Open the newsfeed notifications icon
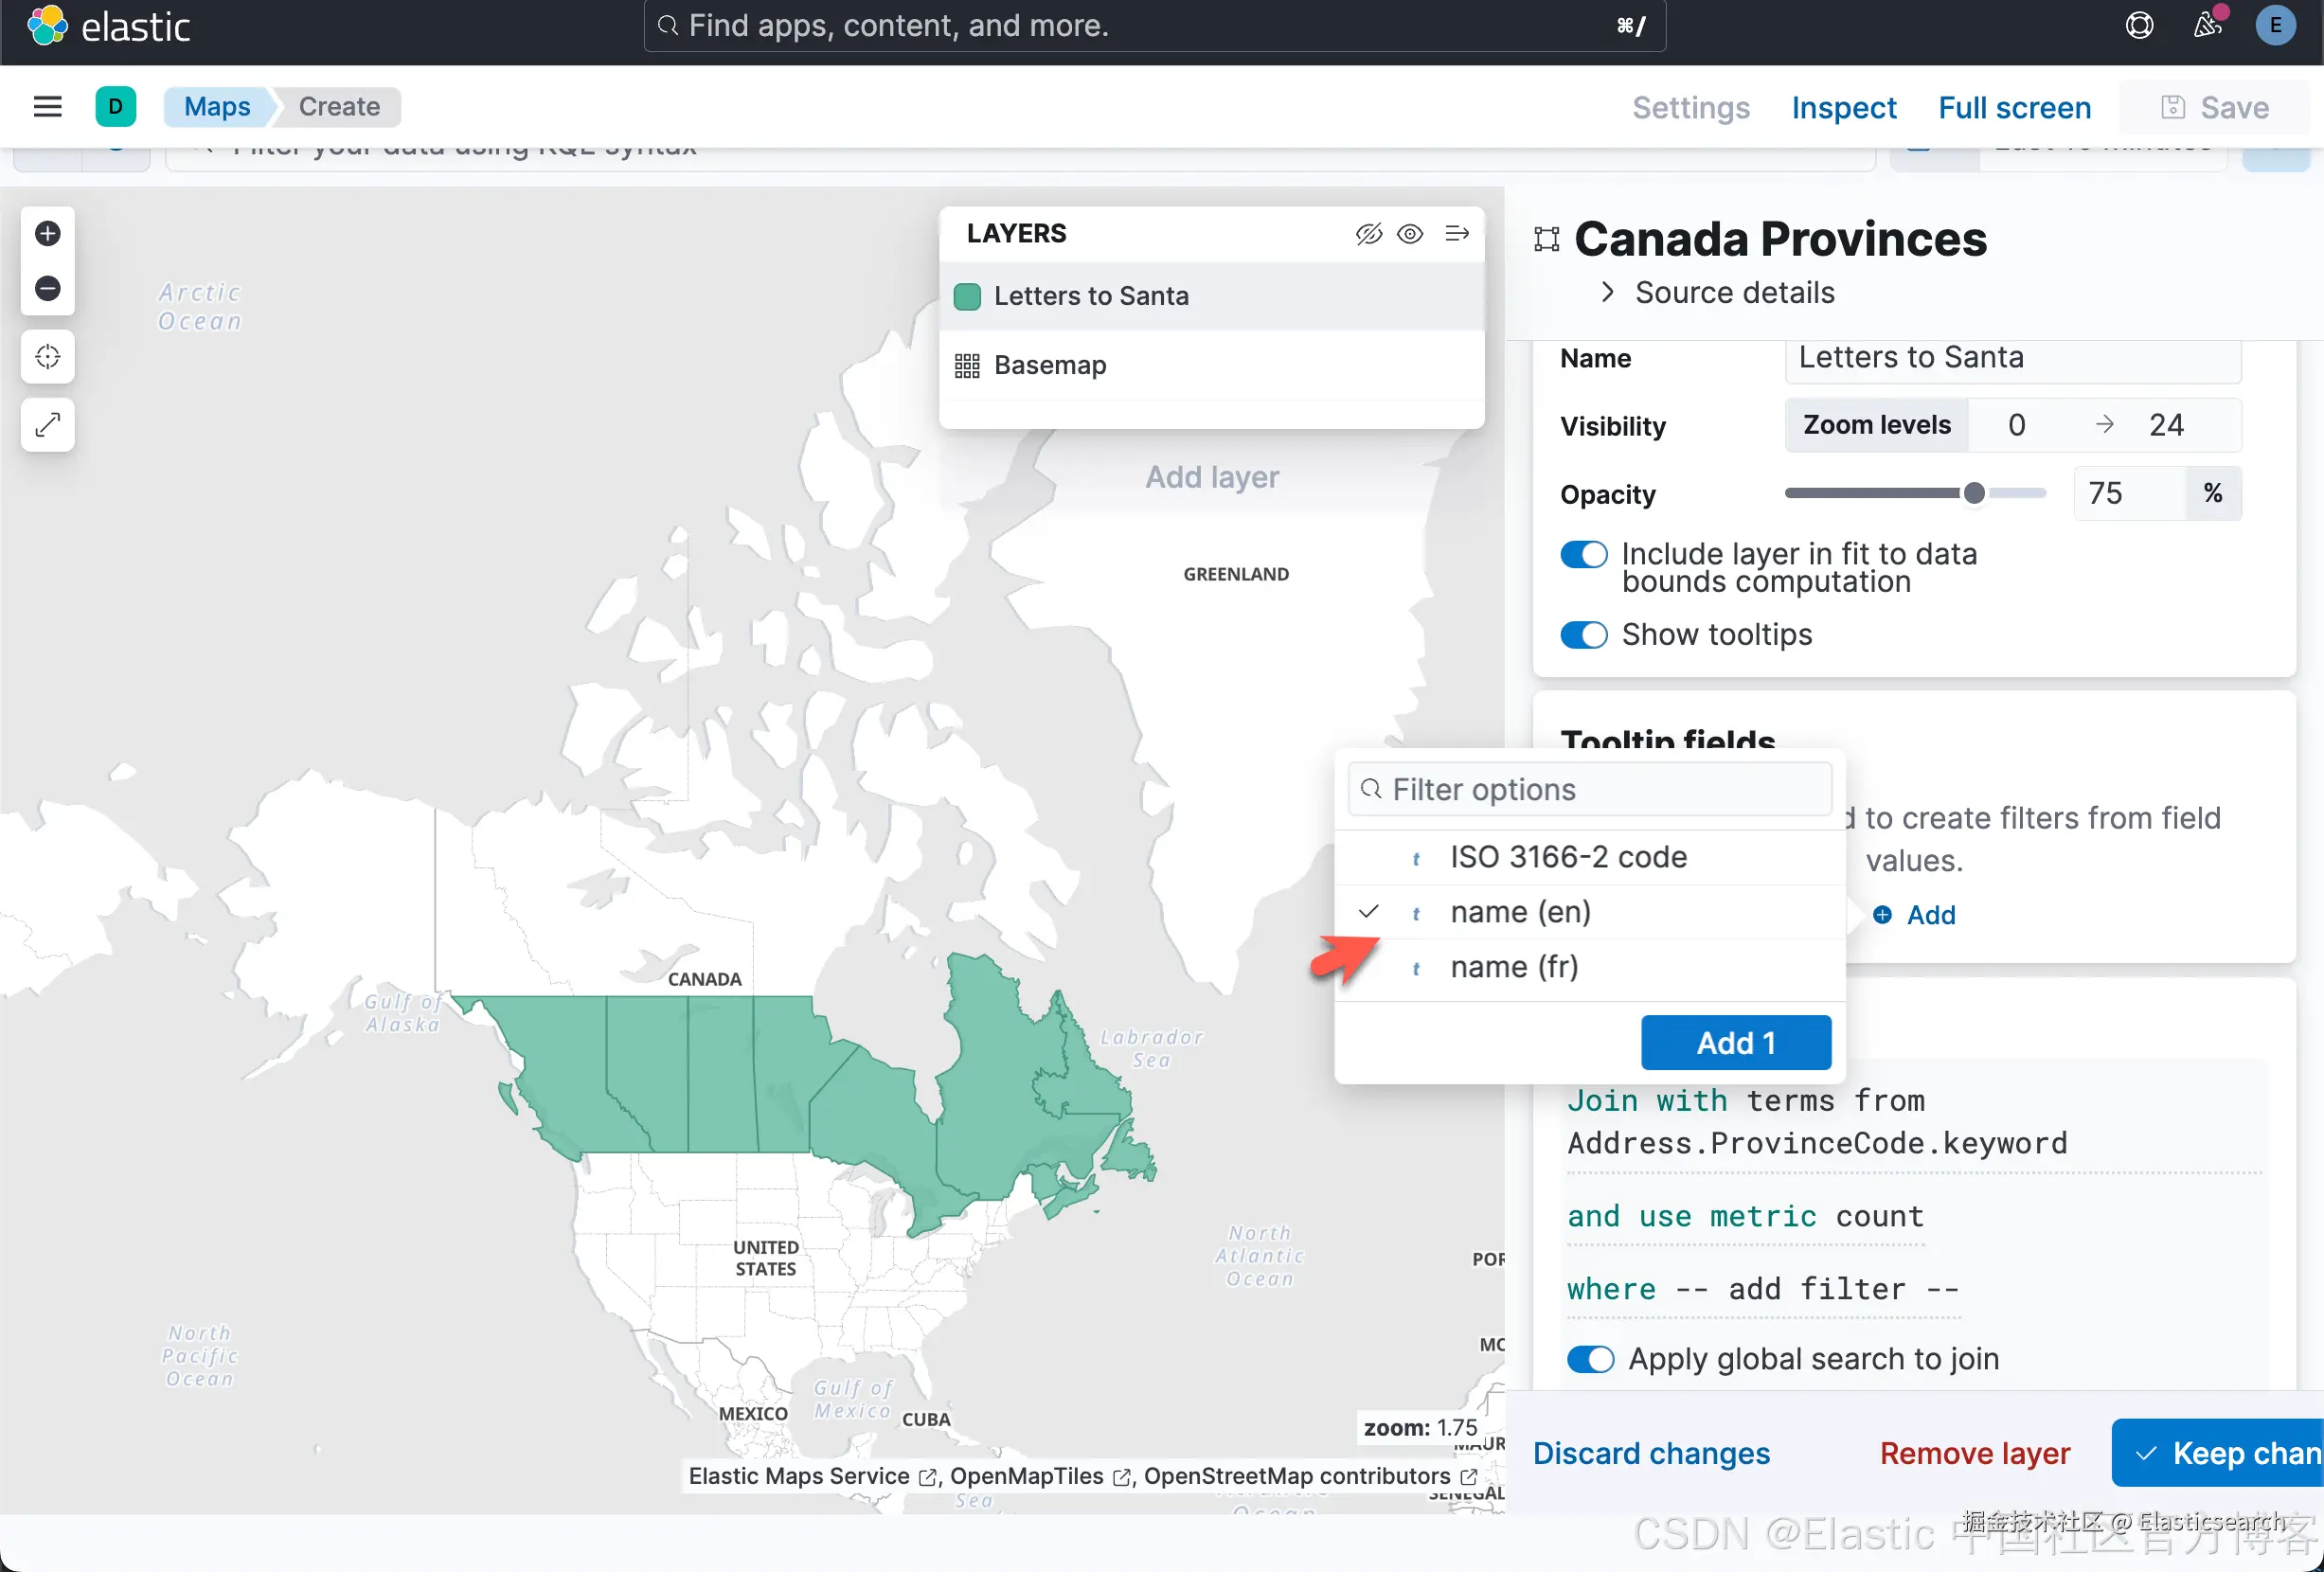The image size is (2324, 1572). click(x=2207, y=25)
